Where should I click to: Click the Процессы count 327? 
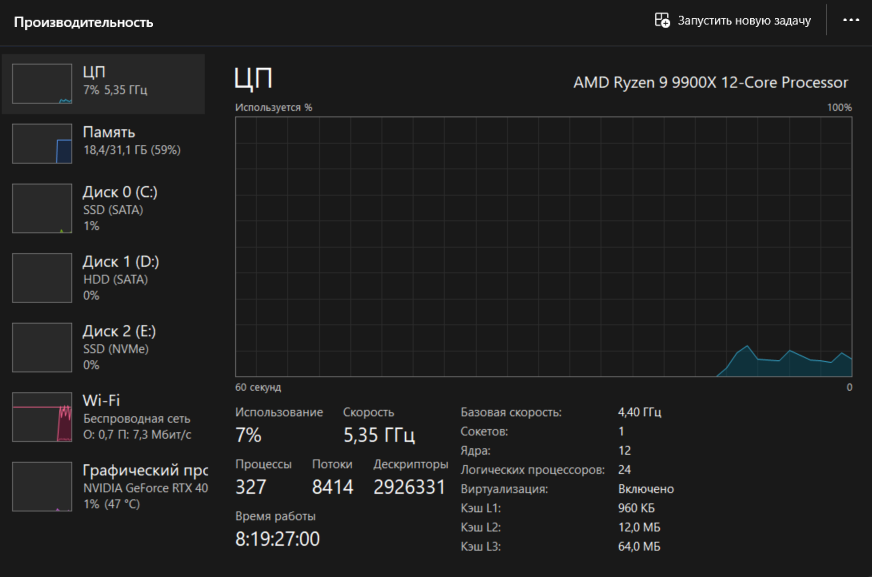pos(251,487)
